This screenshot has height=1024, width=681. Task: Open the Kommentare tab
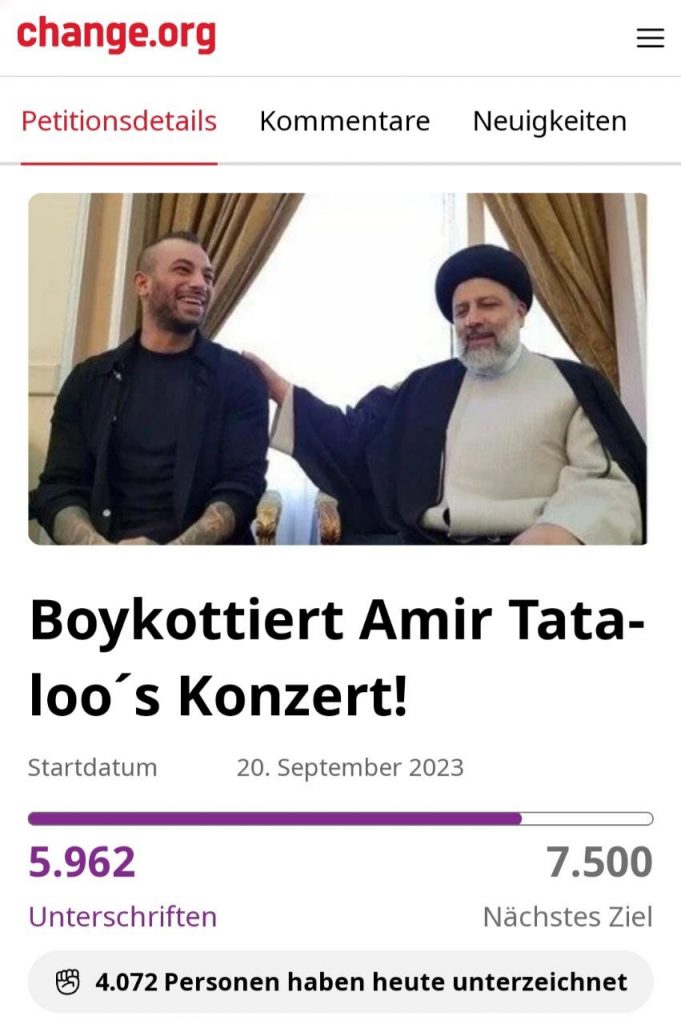tap(345, 121)
